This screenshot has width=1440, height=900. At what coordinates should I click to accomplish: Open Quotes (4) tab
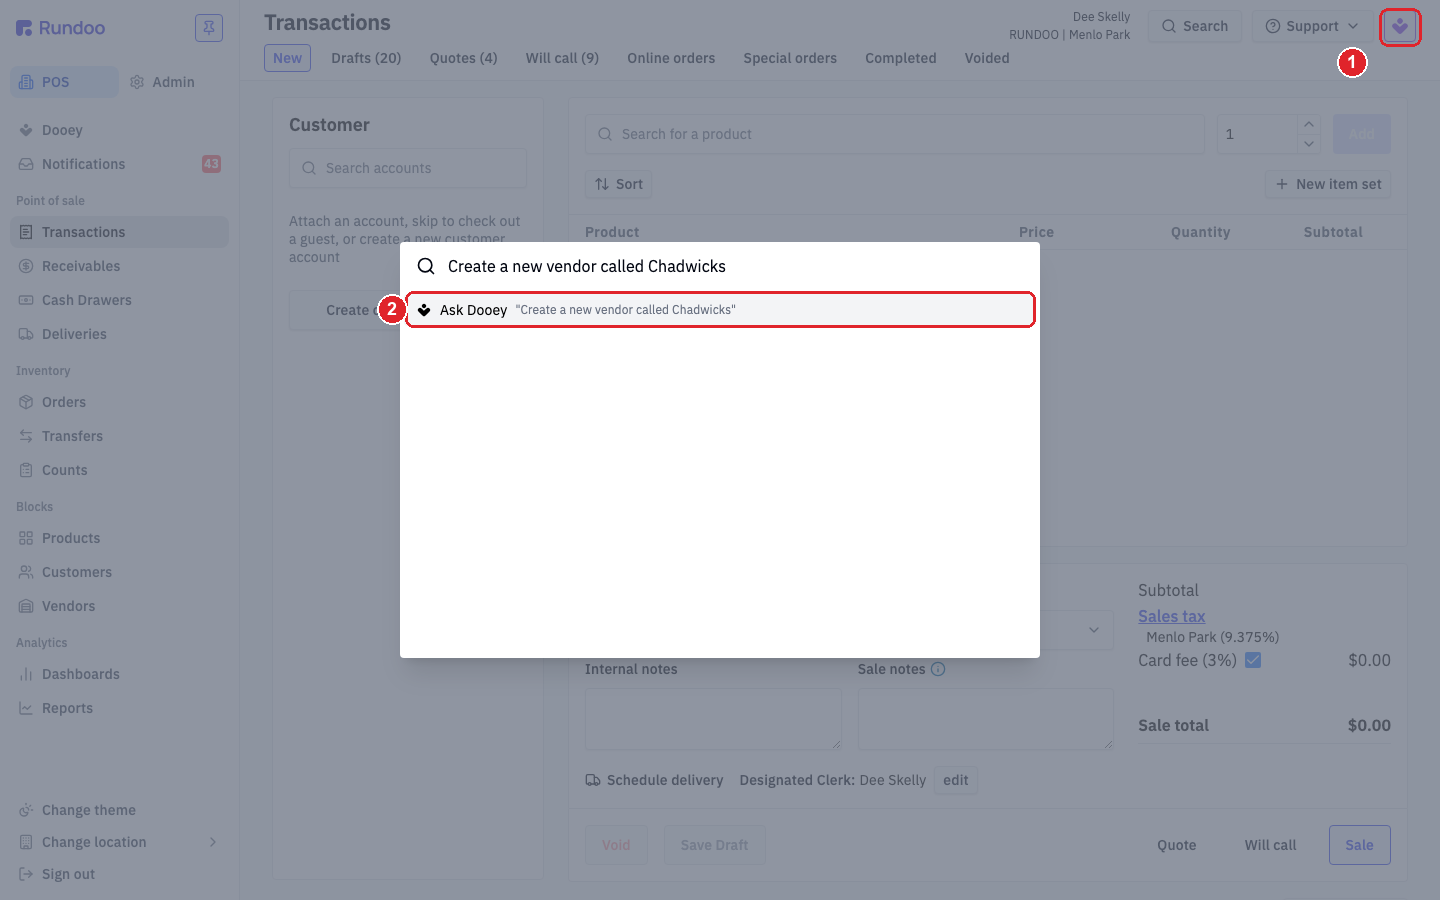[x=463, y=58]
